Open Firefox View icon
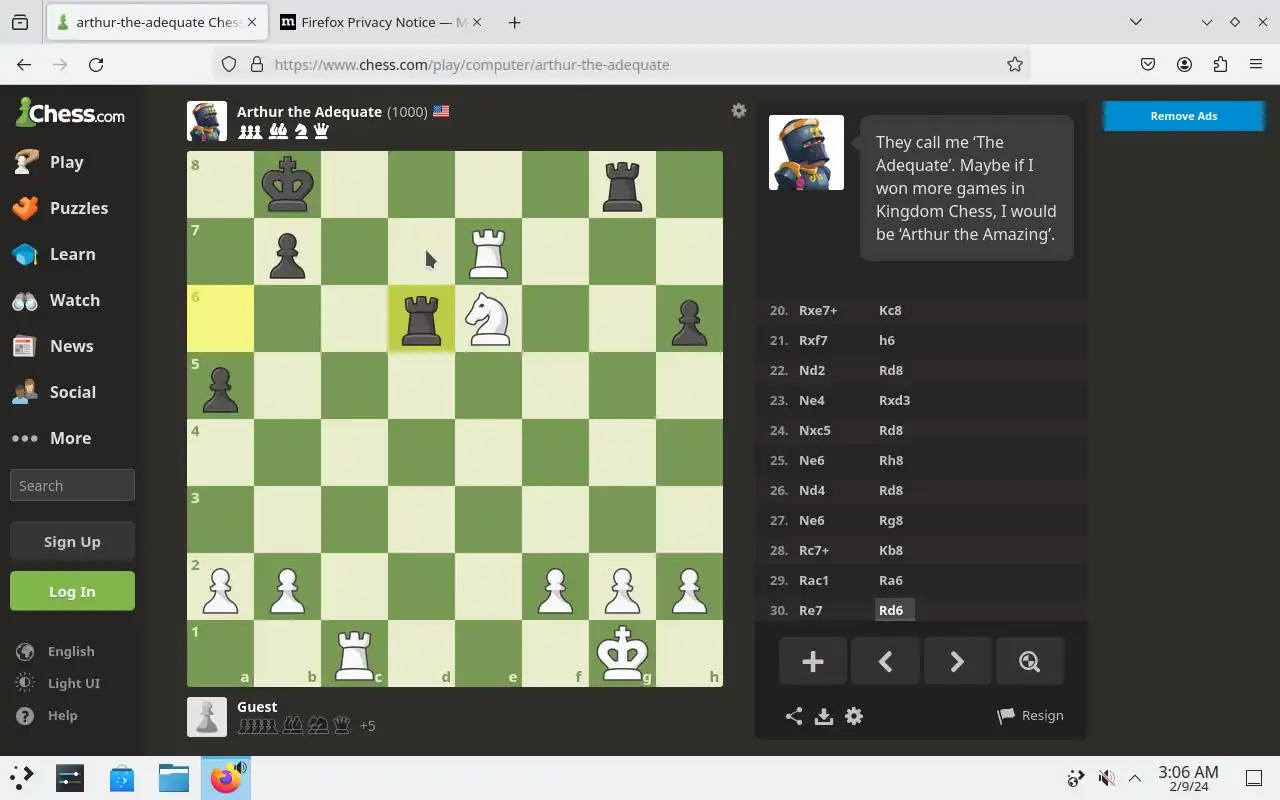The image size is (1280, 800). pyautogui.click(x=20, y=22)
